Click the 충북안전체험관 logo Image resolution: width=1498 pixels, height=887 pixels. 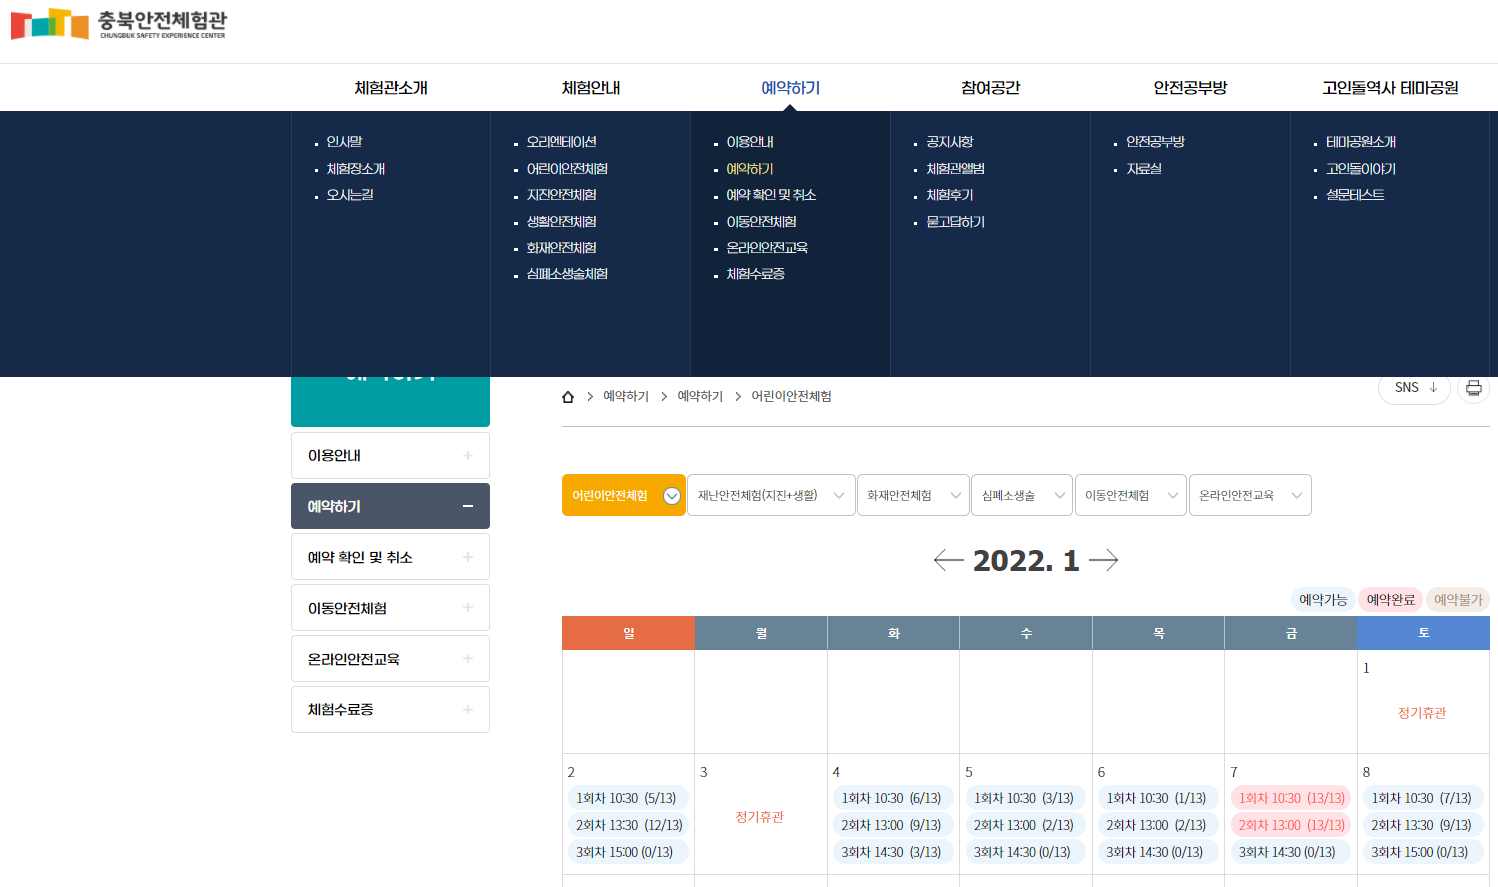coord(119,24)
